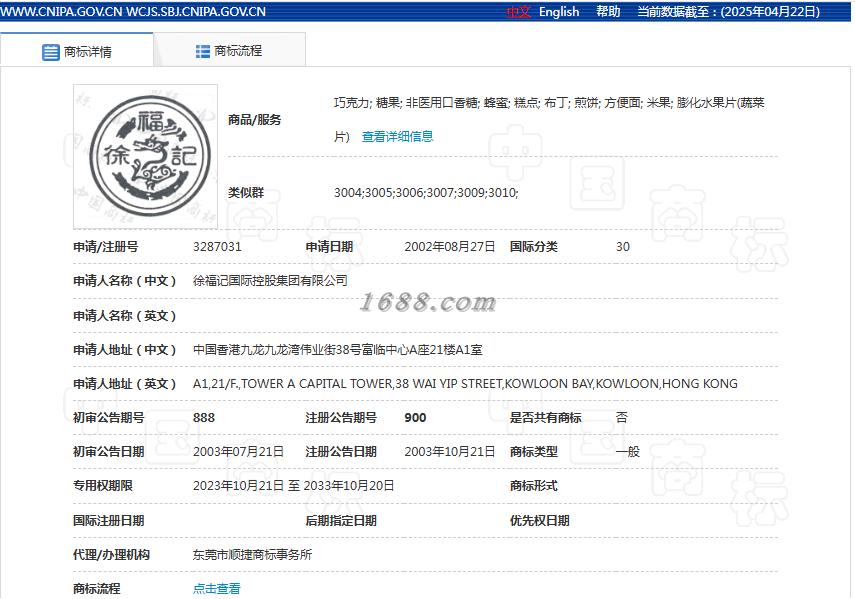Select applicant name 徐福记国际控股集团有限公司
The width and height of the screenshot is (855, 599).
270,281
